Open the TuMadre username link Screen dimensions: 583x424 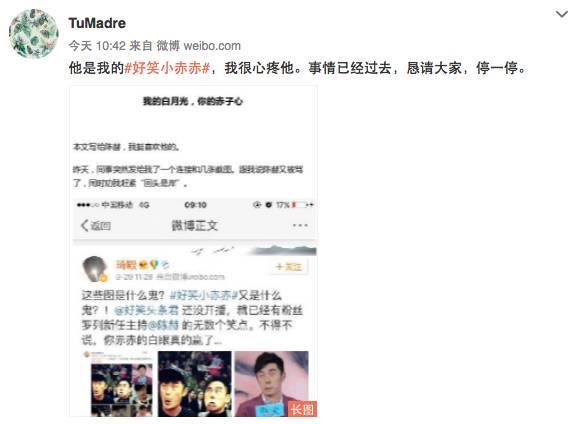tap(97, 23)
